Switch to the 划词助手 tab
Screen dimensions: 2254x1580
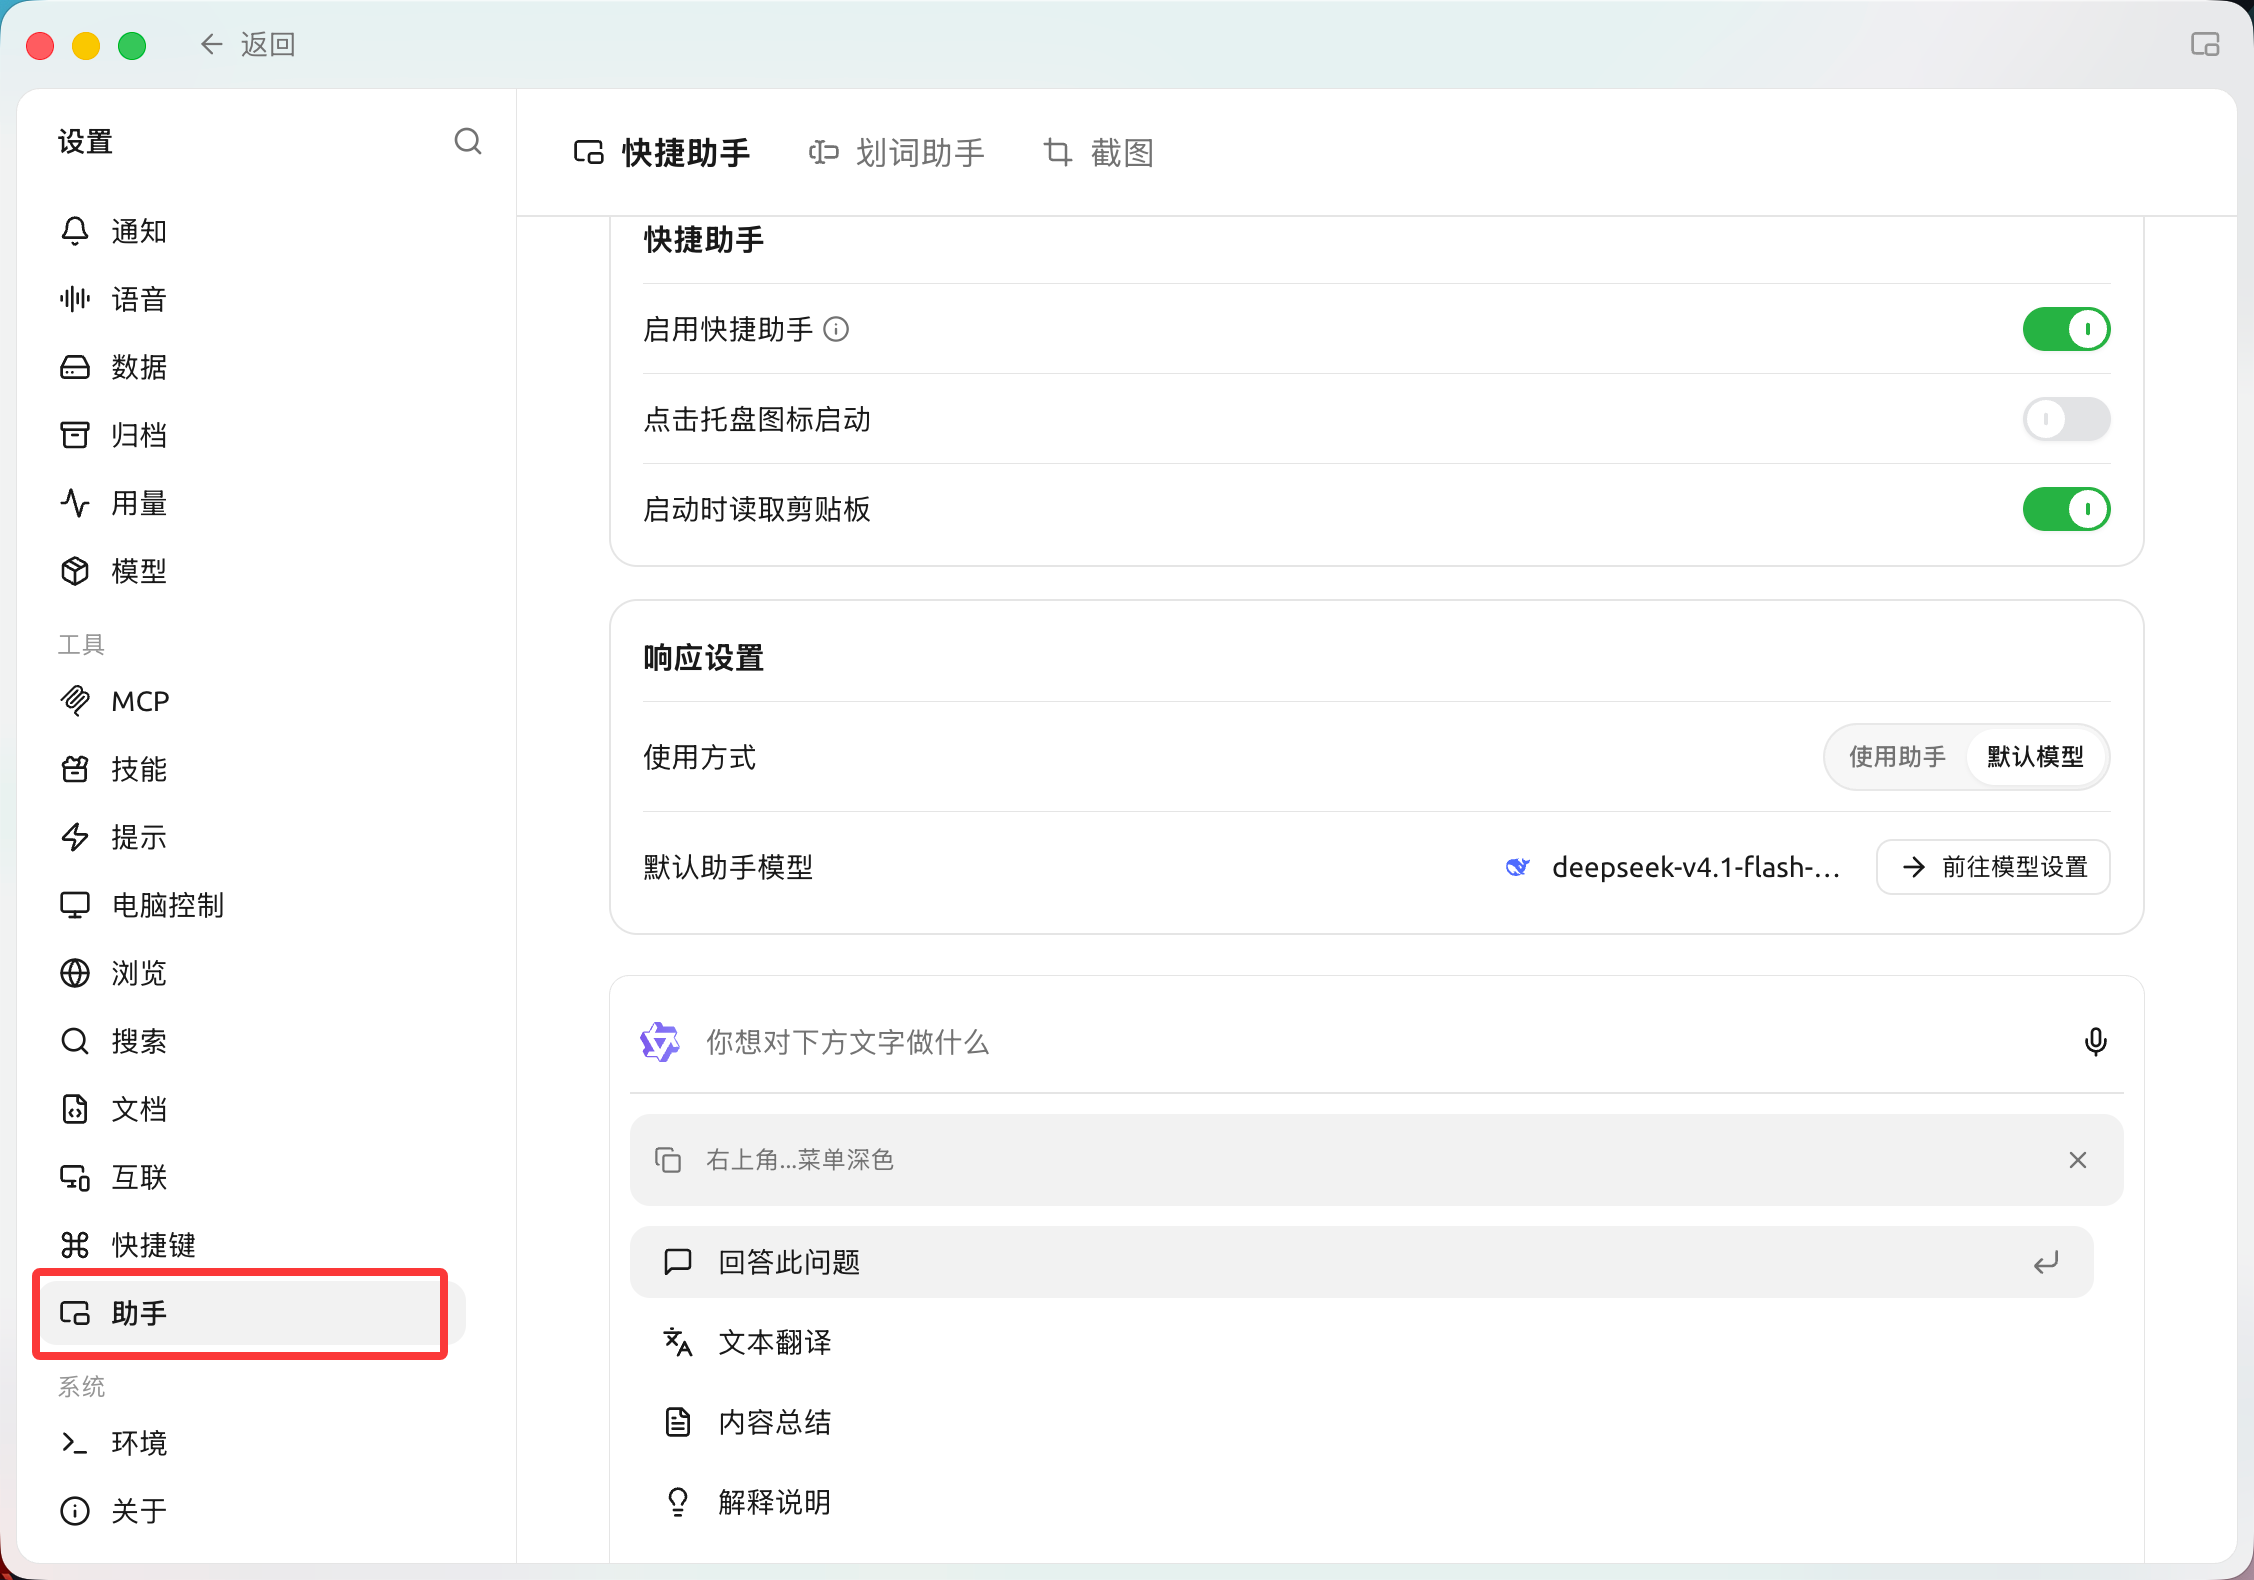coord(896,153)
